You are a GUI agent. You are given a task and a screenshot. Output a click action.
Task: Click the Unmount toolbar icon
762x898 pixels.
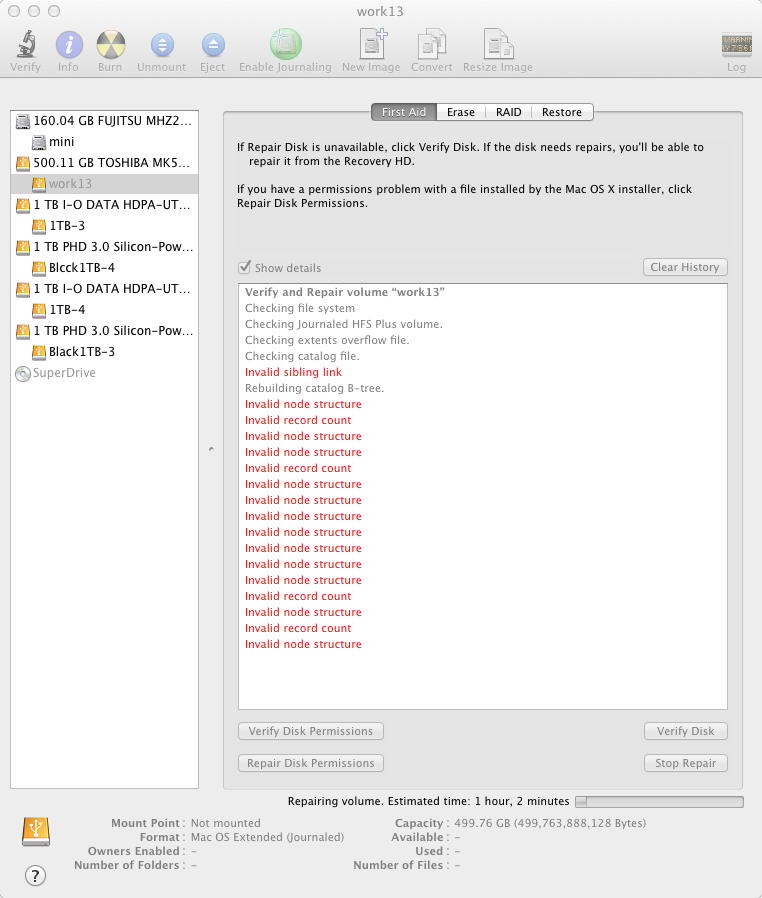coord(162,45)
